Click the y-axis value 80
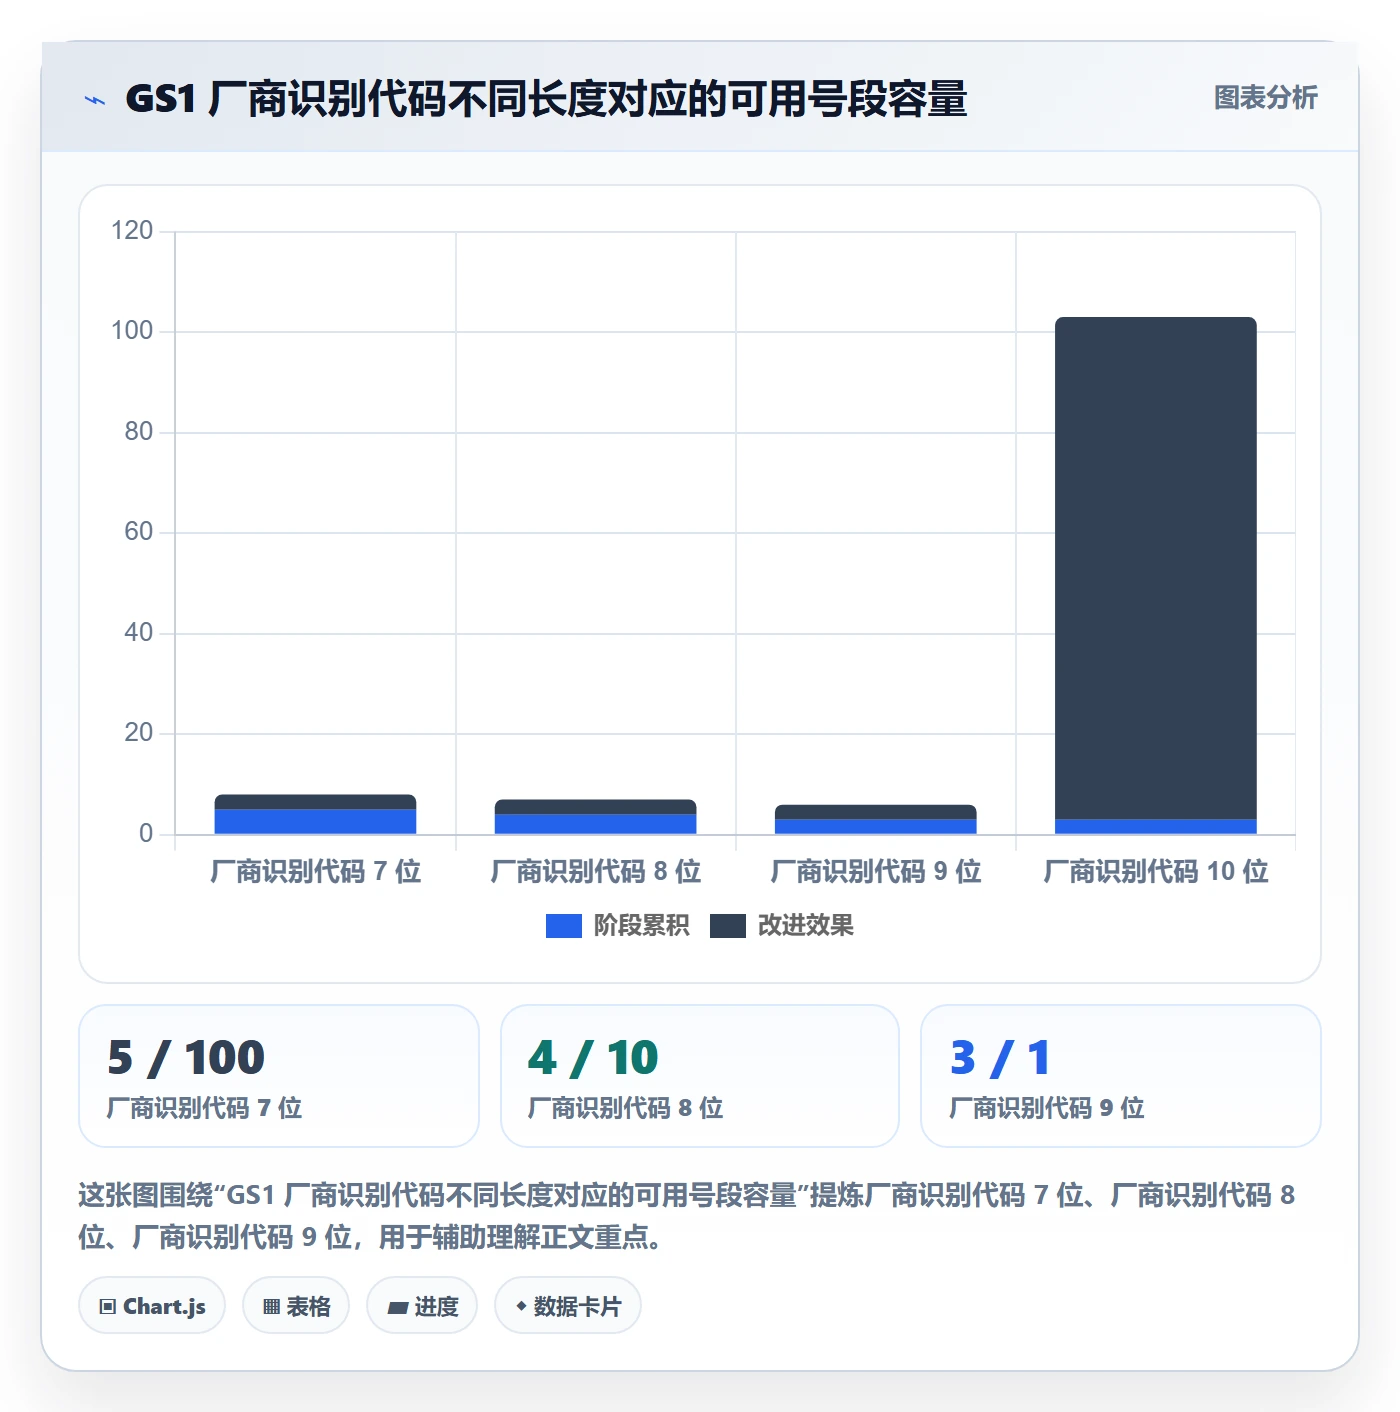Screen dimensions: 1400x1412 coord(138,432)
